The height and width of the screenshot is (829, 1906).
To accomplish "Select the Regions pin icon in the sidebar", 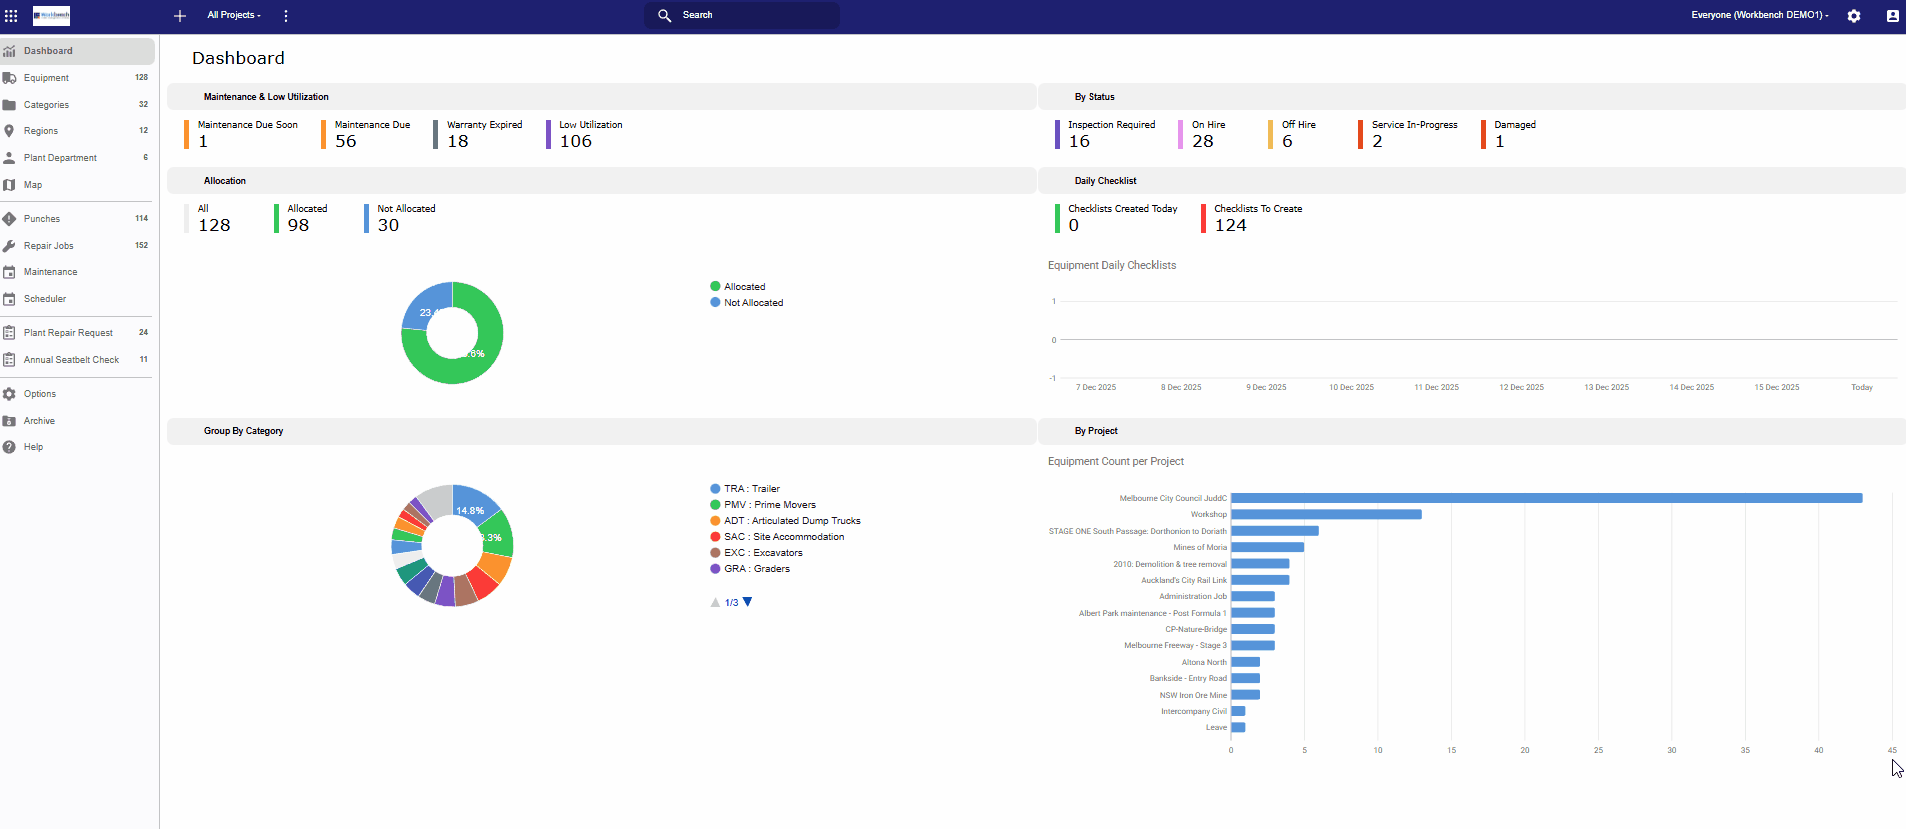I will (x=9, y=131).
